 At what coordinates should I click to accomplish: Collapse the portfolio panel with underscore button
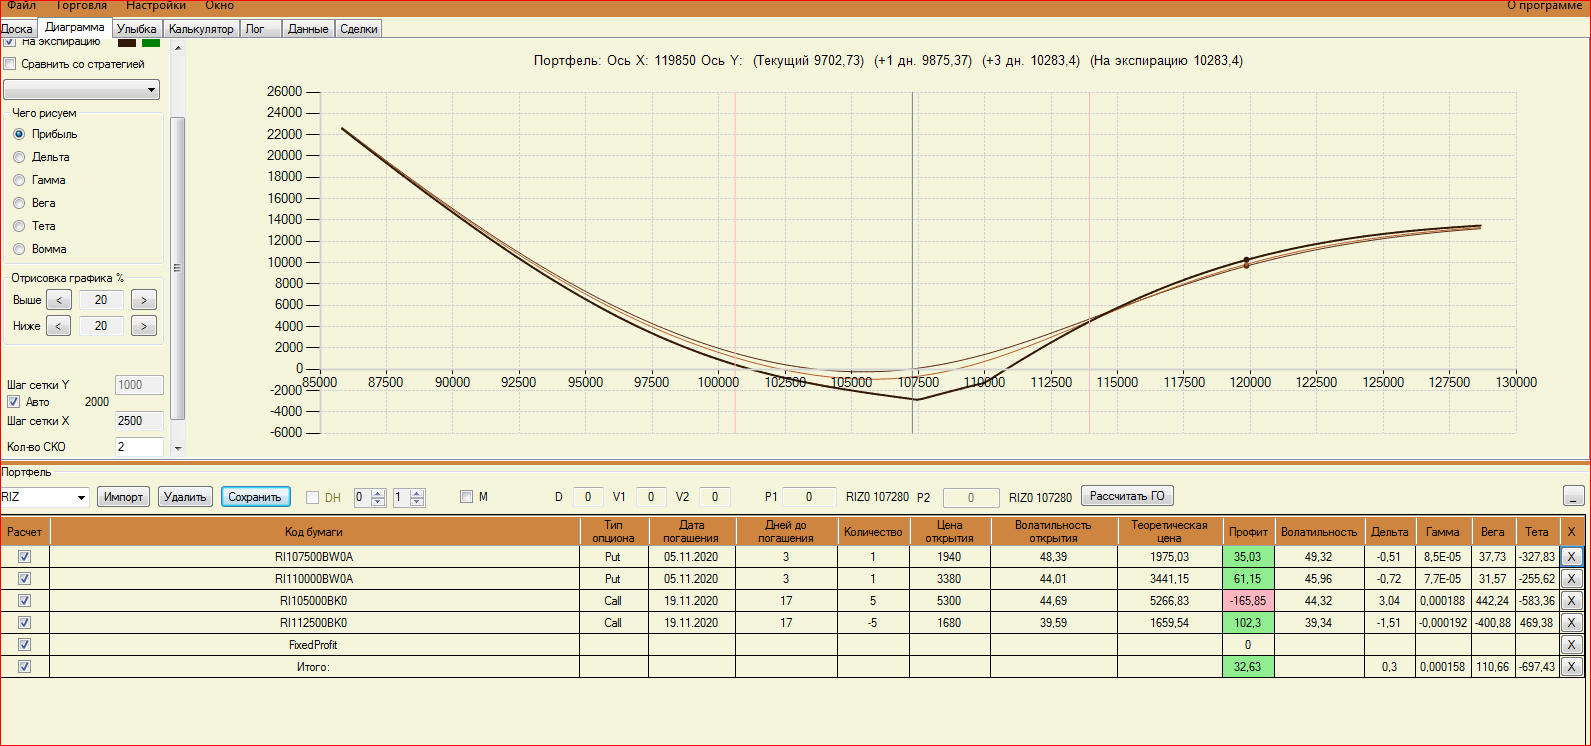(1573, 497)
